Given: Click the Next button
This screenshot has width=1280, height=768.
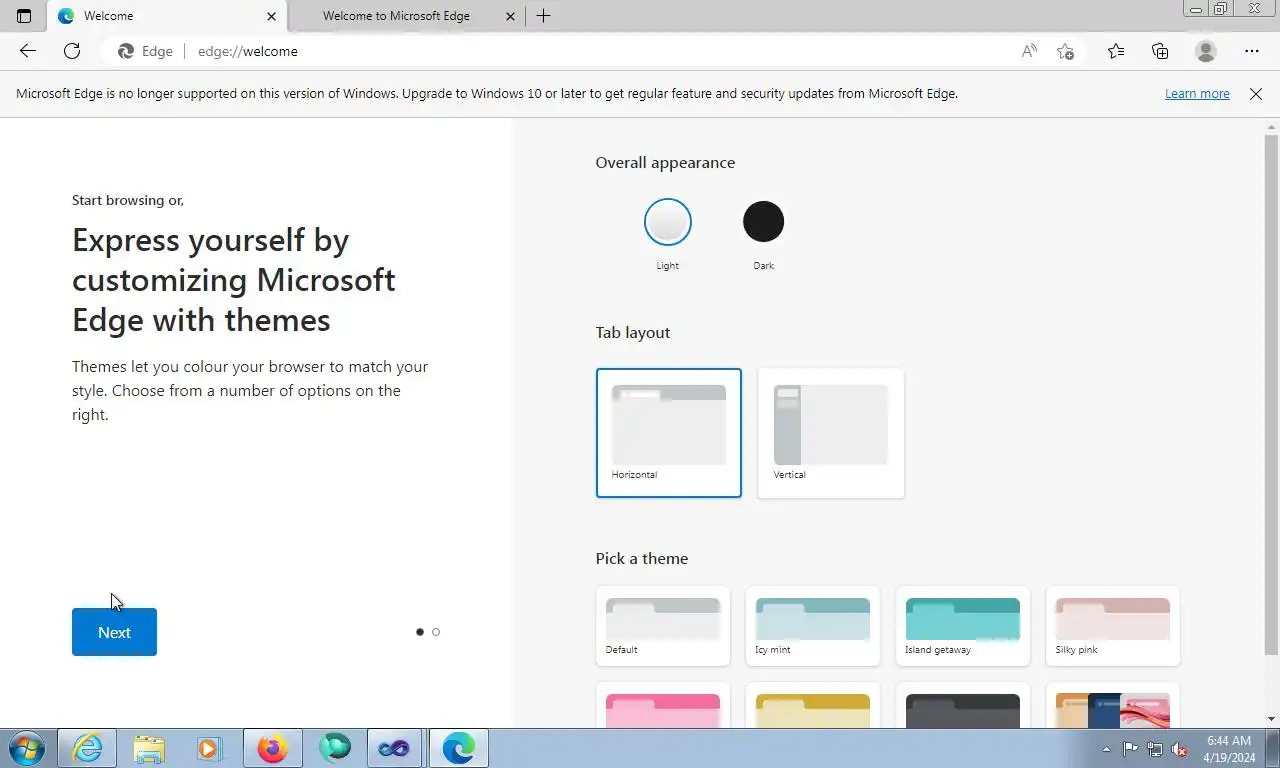Looking at the screenshot, I should click(x=114, y=632).
